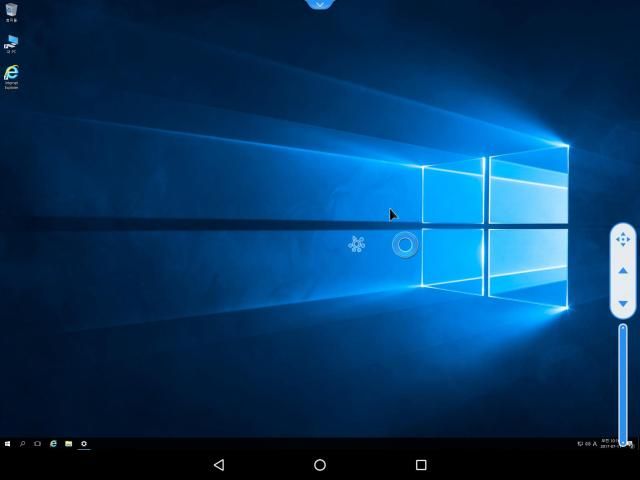
Task: Click the snowflake-shaped overlay icon on desktop
Action: coord(356,244)
